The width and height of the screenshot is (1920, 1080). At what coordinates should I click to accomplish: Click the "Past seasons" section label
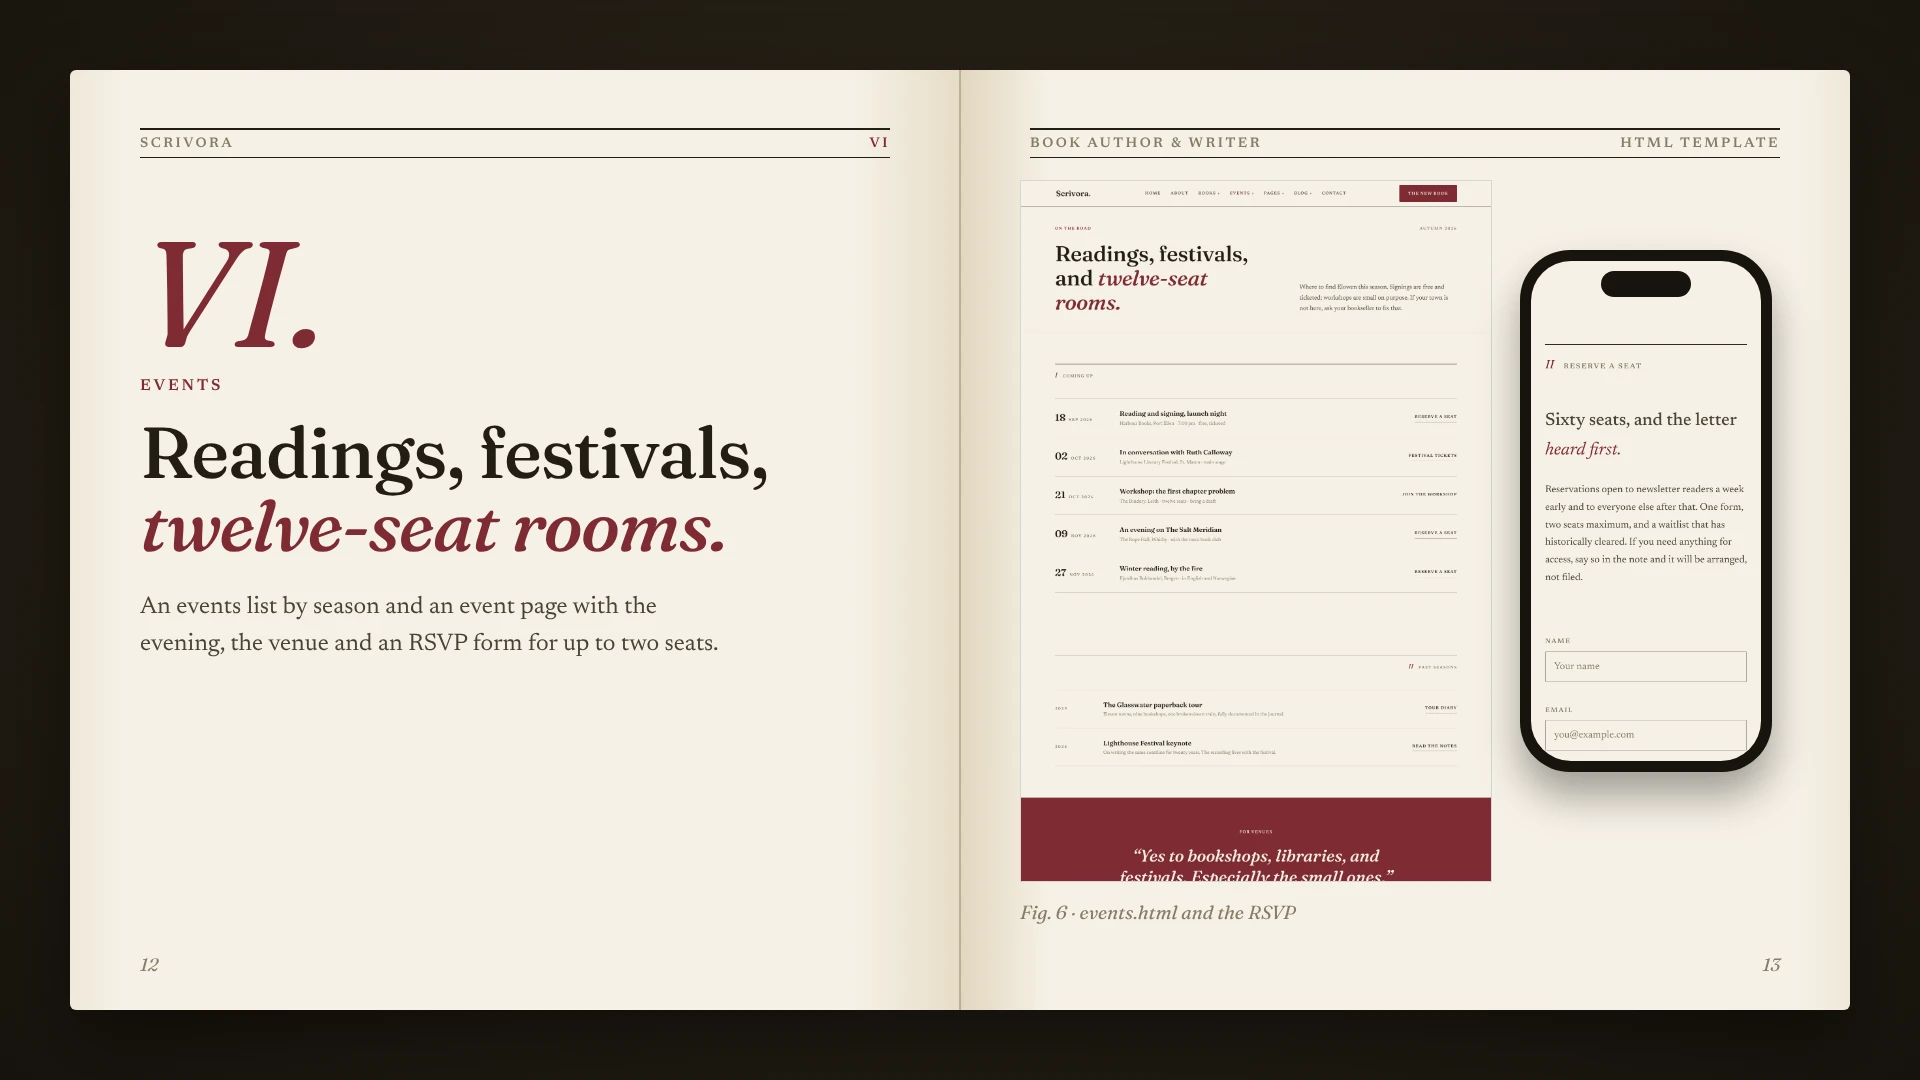click(1437, 667)
